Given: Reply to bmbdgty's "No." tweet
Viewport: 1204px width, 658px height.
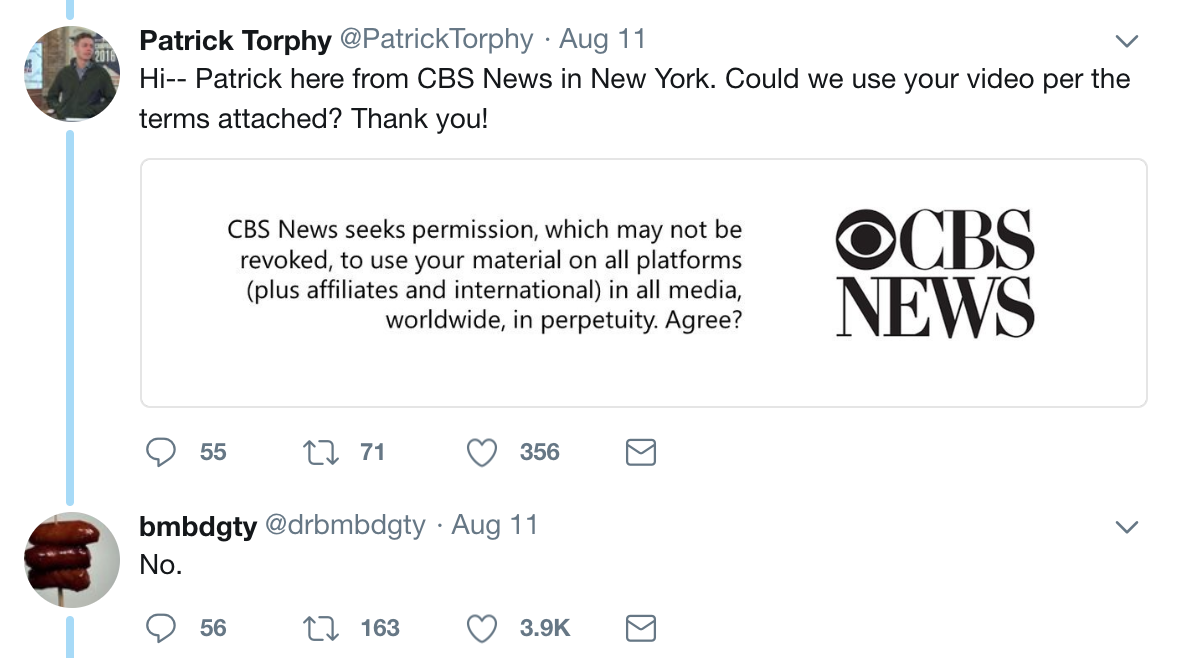Looking at the screenshot, I should pos(162,628).
